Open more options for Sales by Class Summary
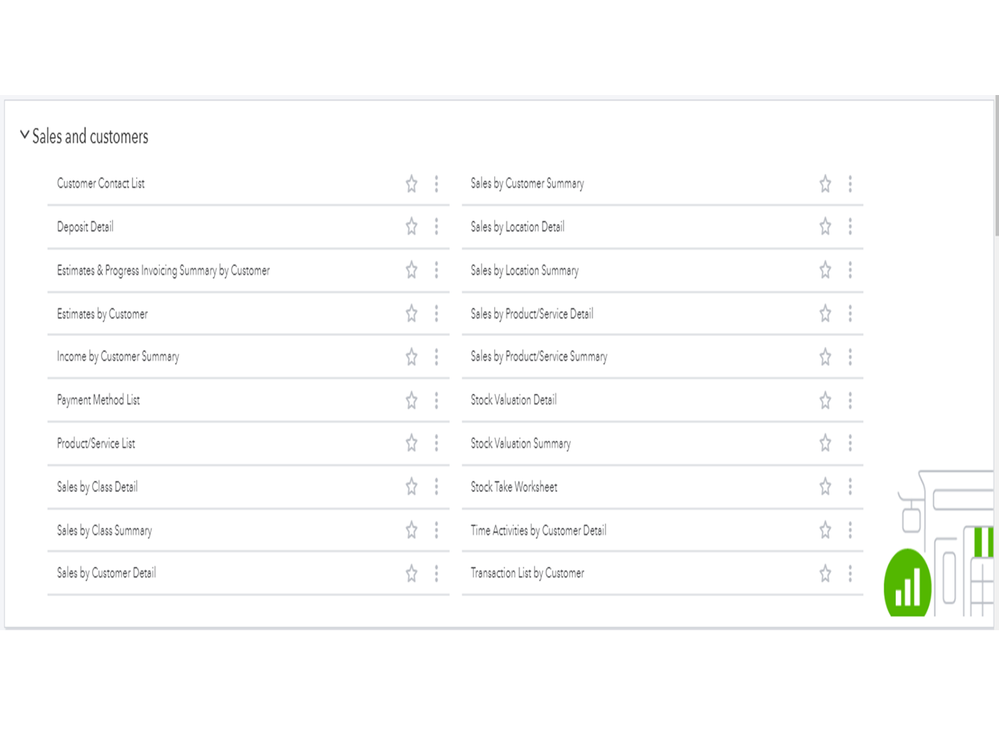 click(x=436, y=530)
